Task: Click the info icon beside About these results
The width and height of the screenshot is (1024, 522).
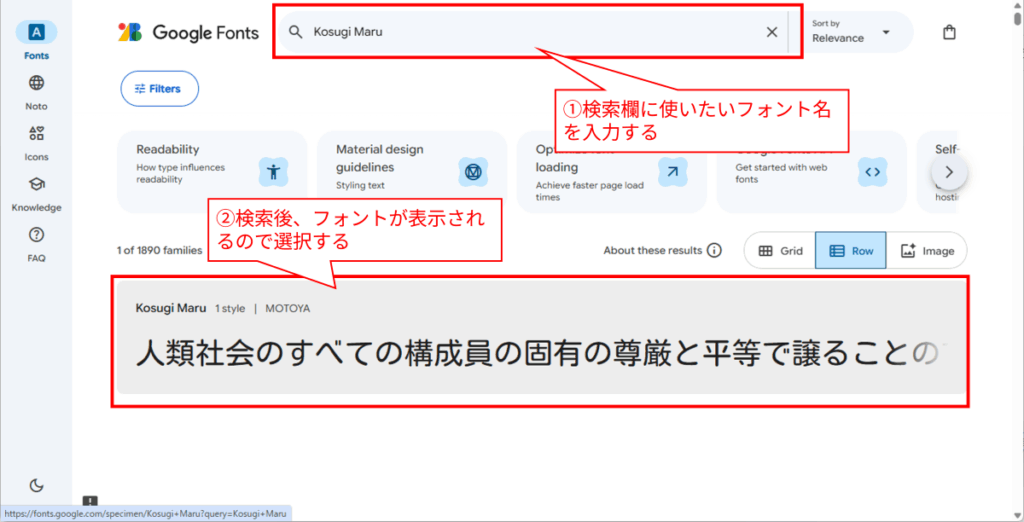Action: pyautogui.click(x=714, y=251)
